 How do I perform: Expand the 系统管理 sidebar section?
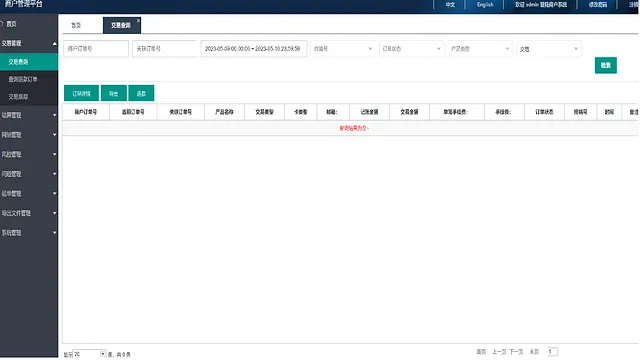pos(29,233)
